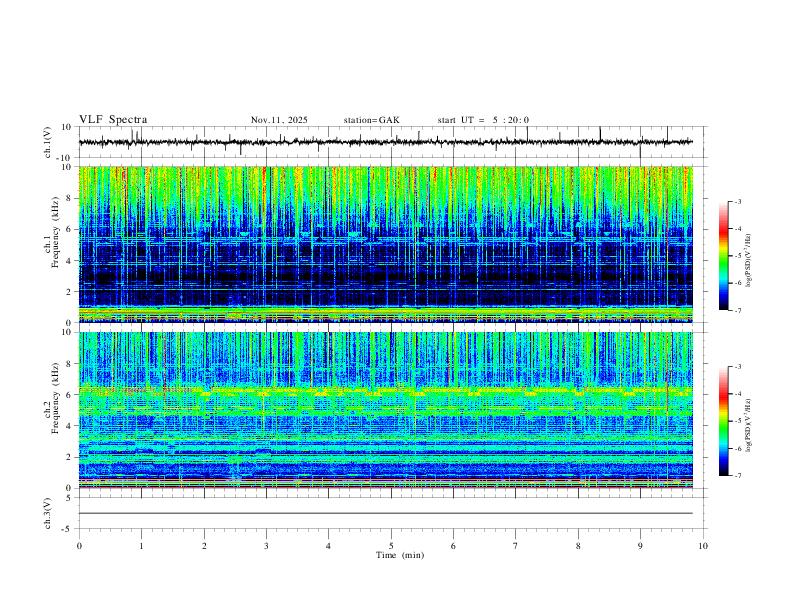Click the date label "Nov.11, 2025"
This screenshot has height=612, width=792.
click(x=279, y=120)
